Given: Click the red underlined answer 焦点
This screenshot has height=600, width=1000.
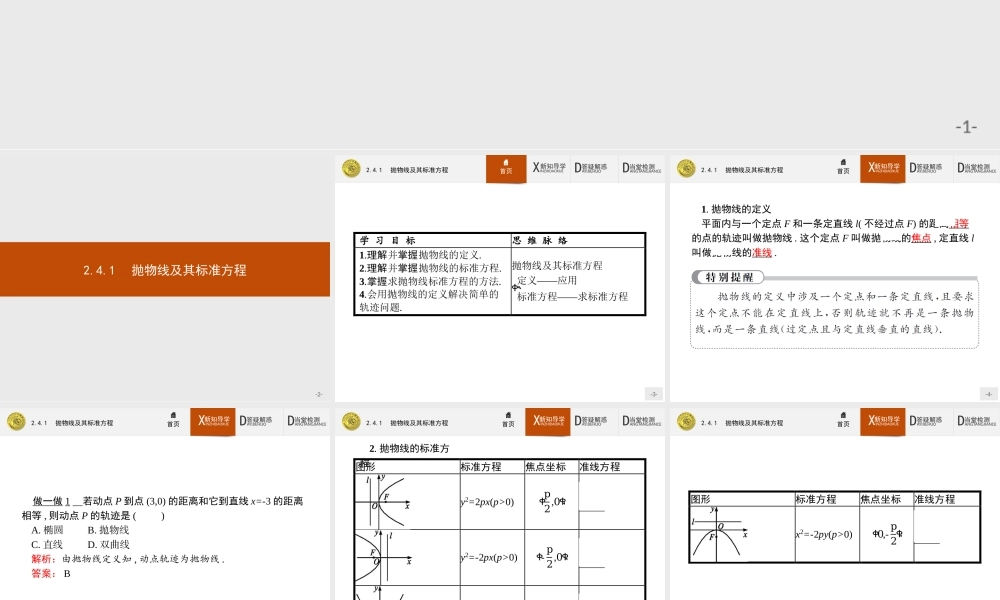Looking at the screenshot, I should point(921,238).
